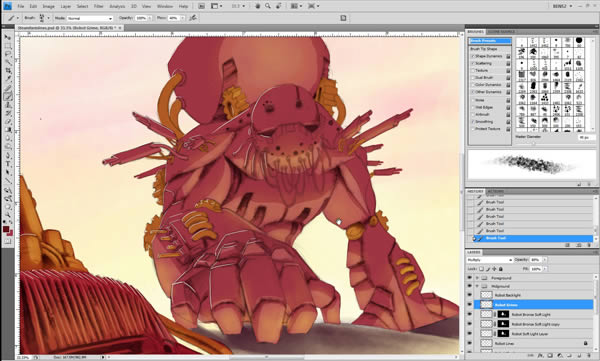
Task: Create new document from current history state
Action: 567,245
